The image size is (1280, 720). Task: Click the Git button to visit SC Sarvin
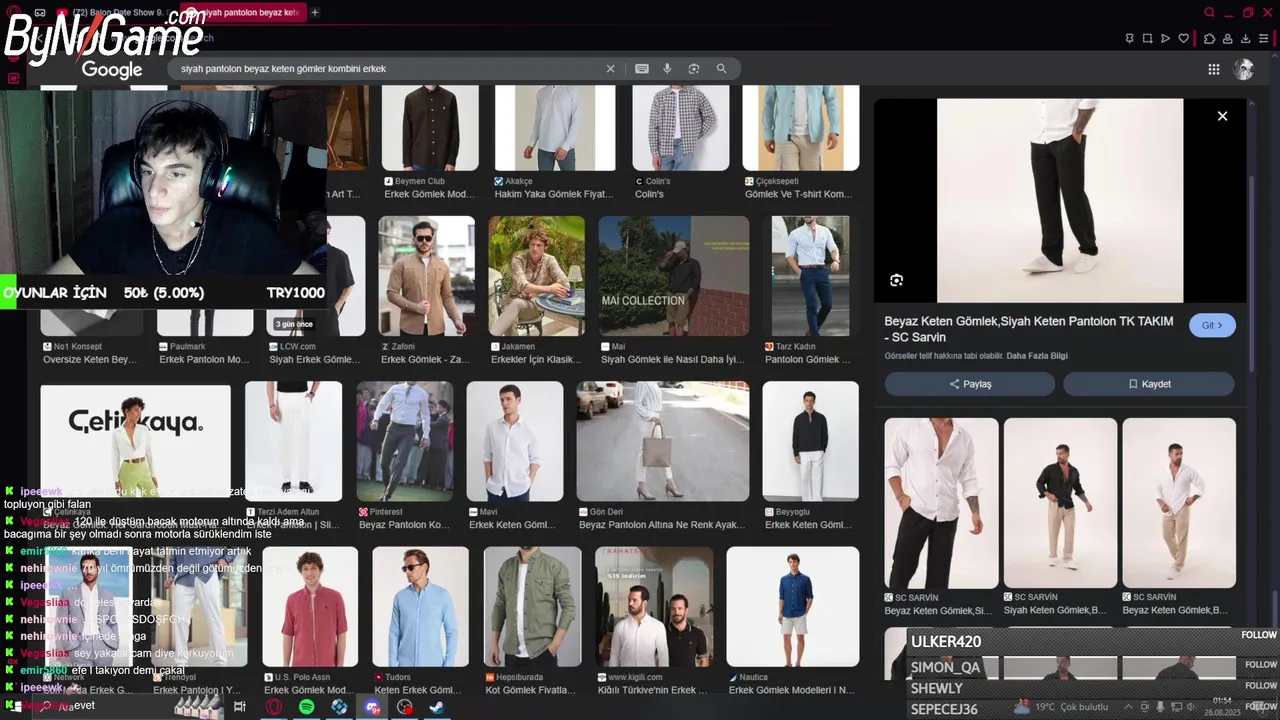1212,325
